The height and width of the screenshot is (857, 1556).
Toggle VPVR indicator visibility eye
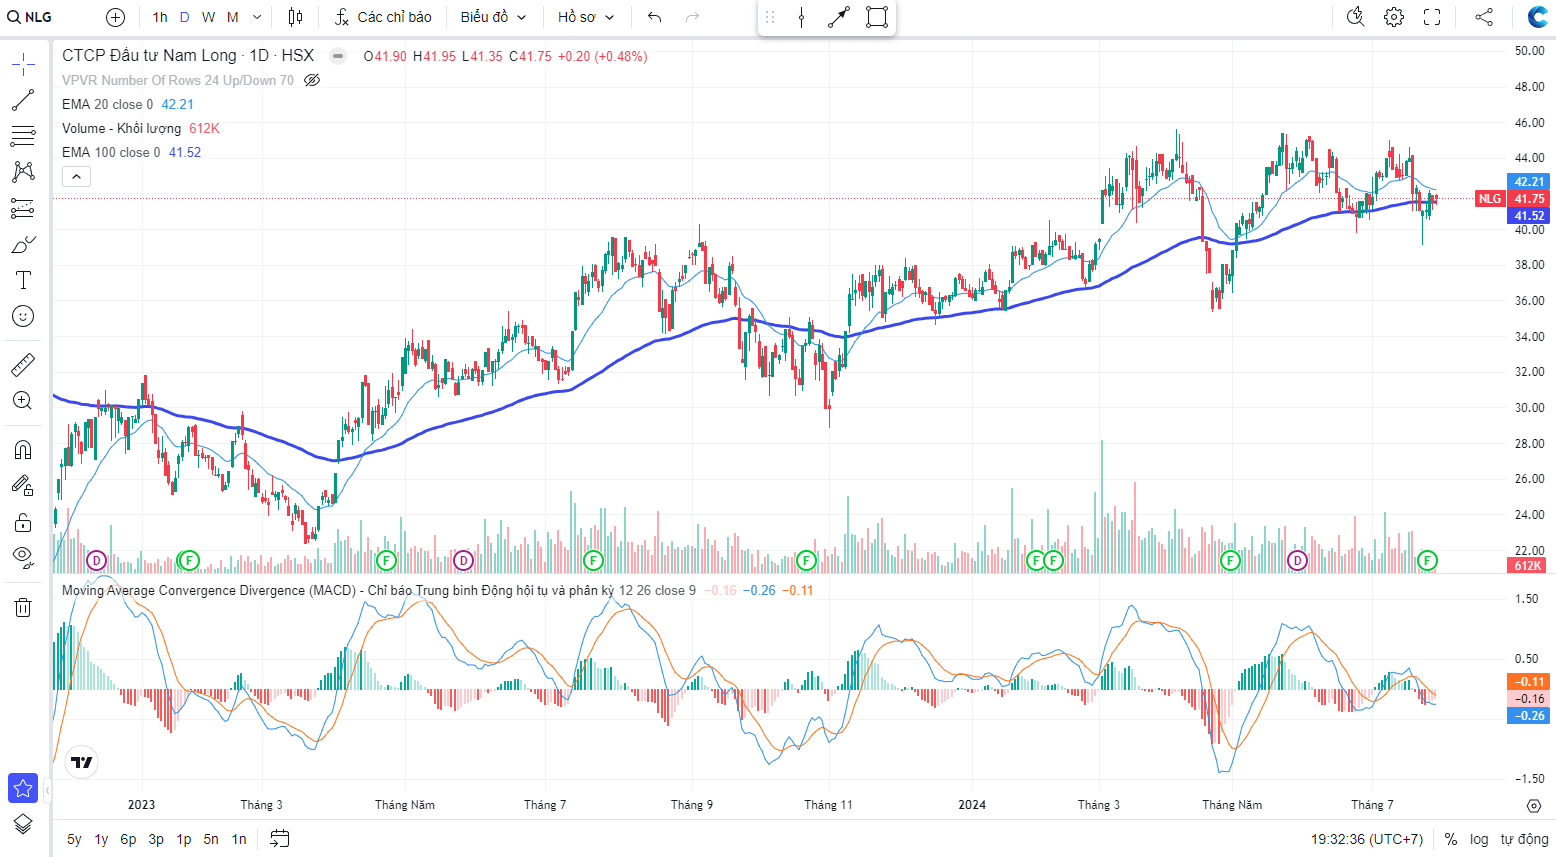312,80
